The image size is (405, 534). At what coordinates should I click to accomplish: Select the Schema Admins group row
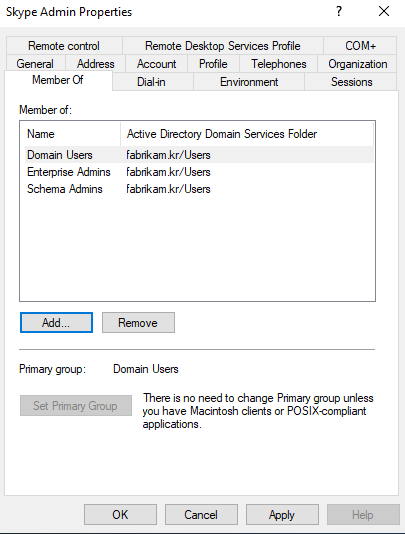[199, 189]
